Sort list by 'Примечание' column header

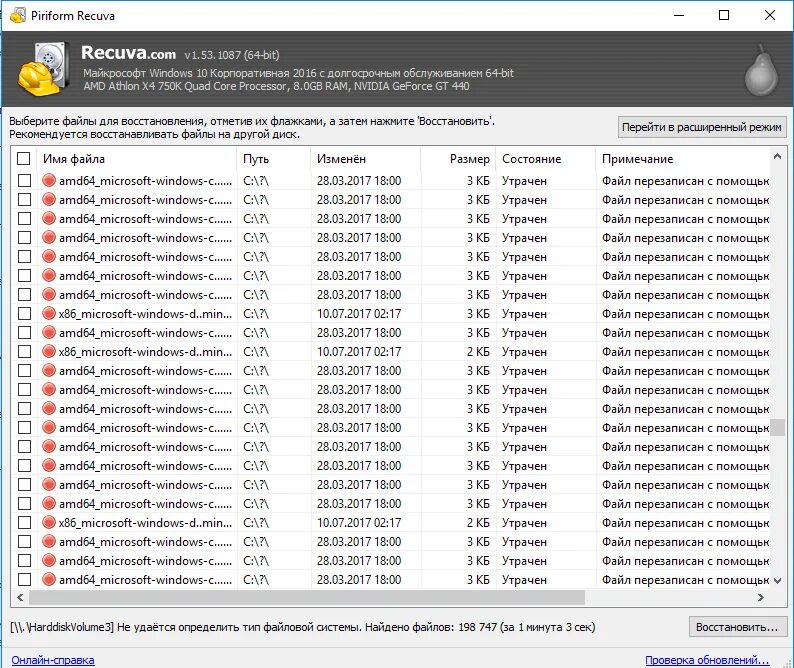[683, 159]
